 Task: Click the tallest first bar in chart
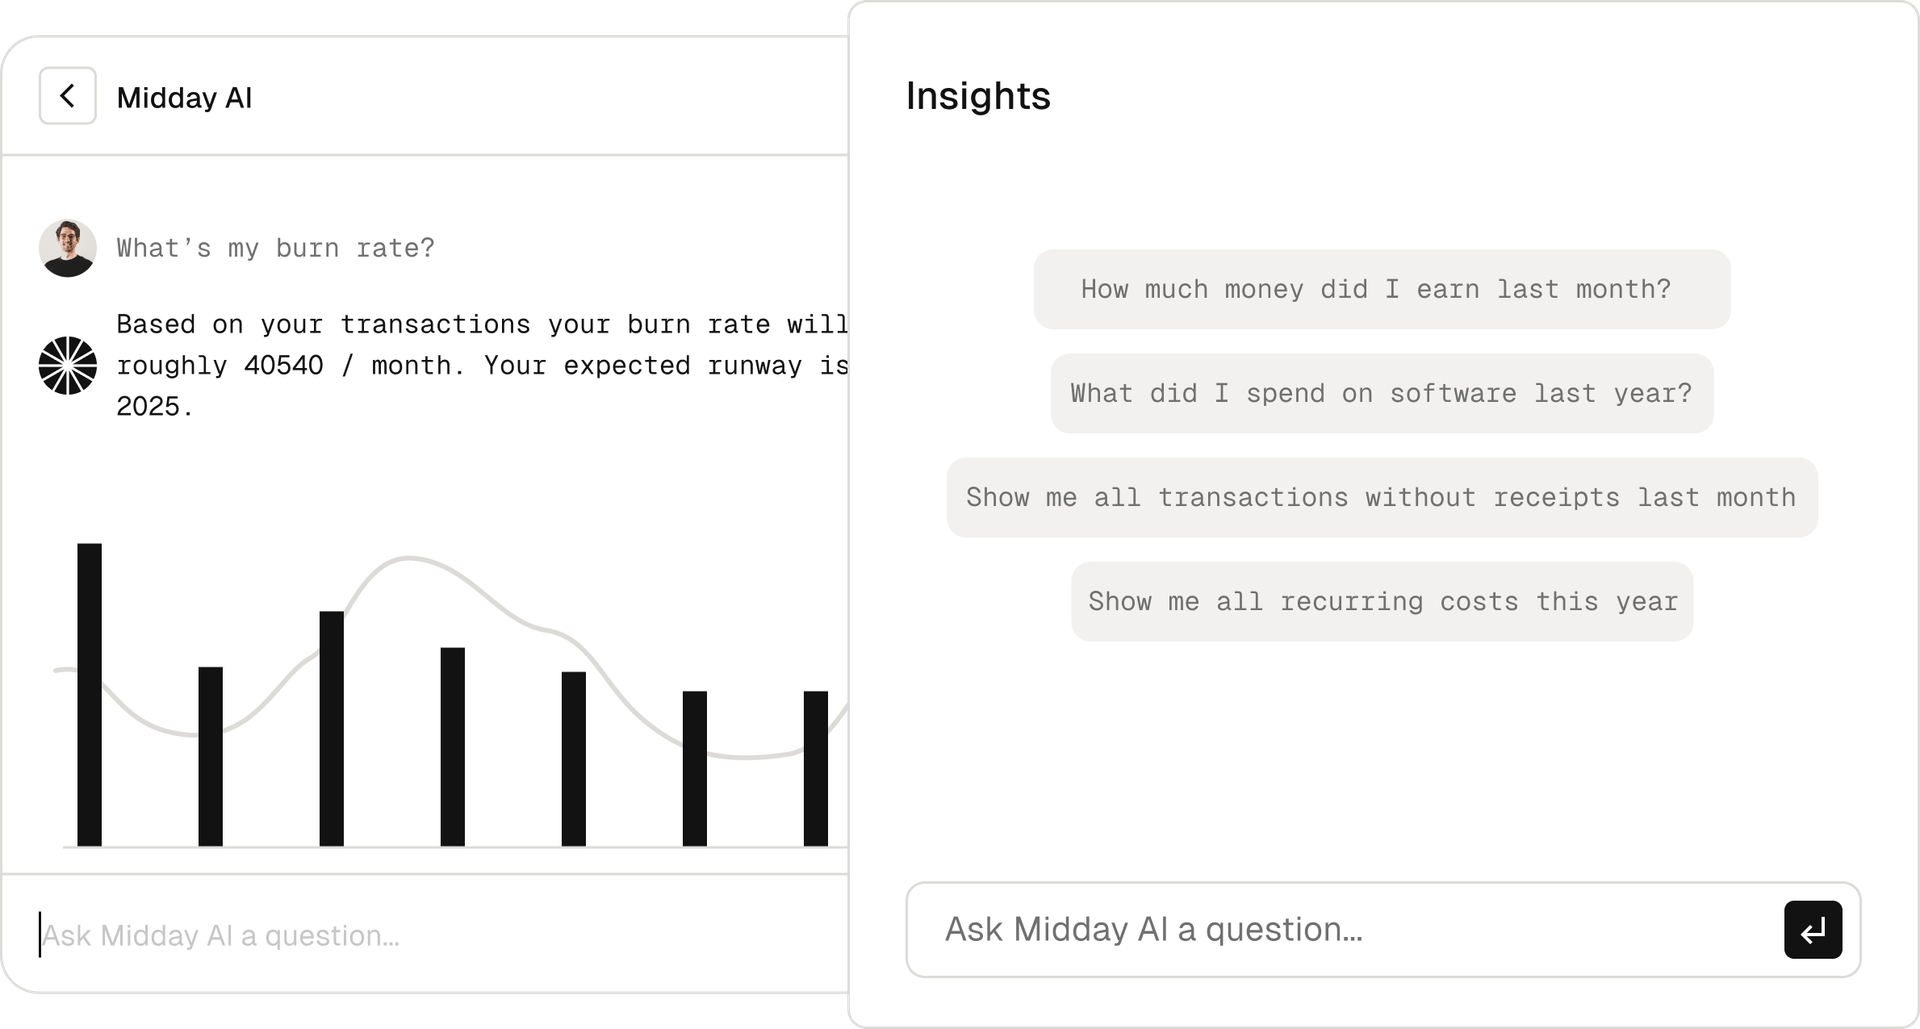[x=89, y=695]
